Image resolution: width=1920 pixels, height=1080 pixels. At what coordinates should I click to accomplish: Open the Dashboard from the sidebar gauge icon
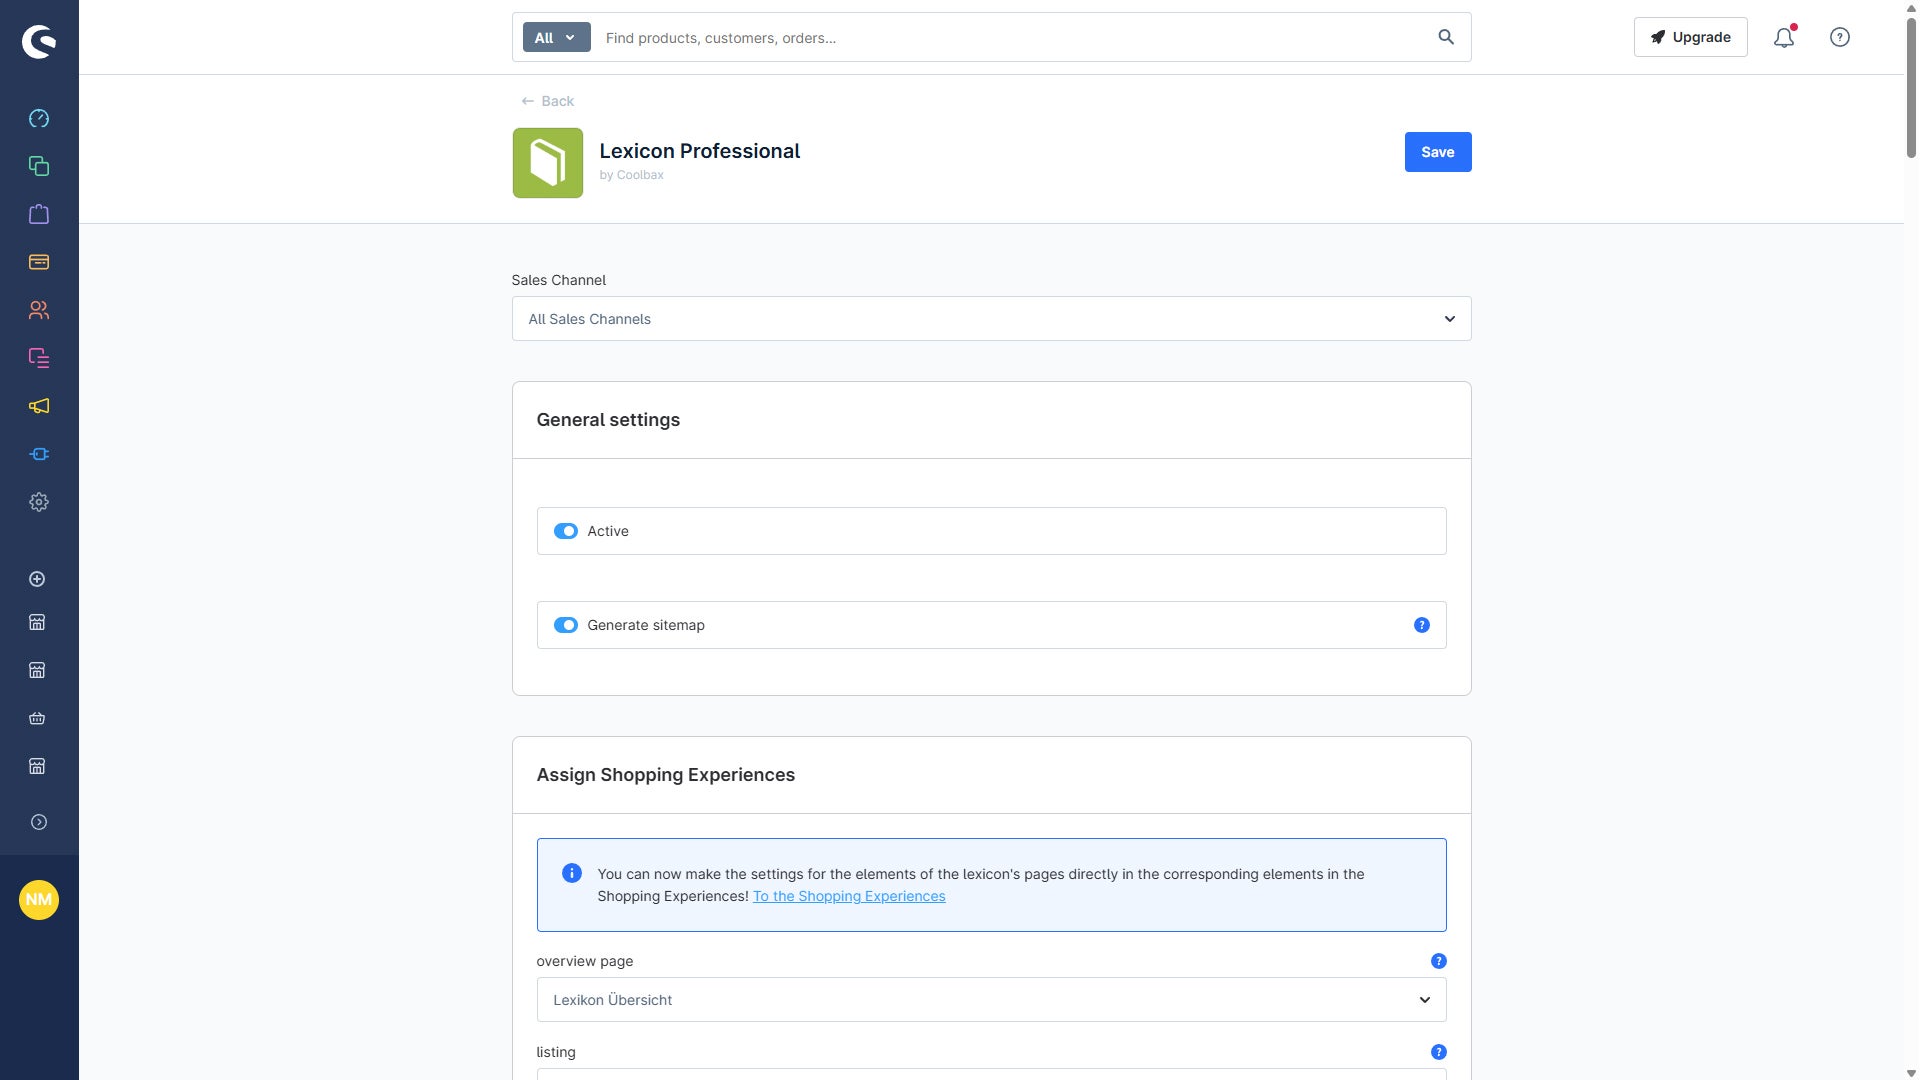[39, 119]
